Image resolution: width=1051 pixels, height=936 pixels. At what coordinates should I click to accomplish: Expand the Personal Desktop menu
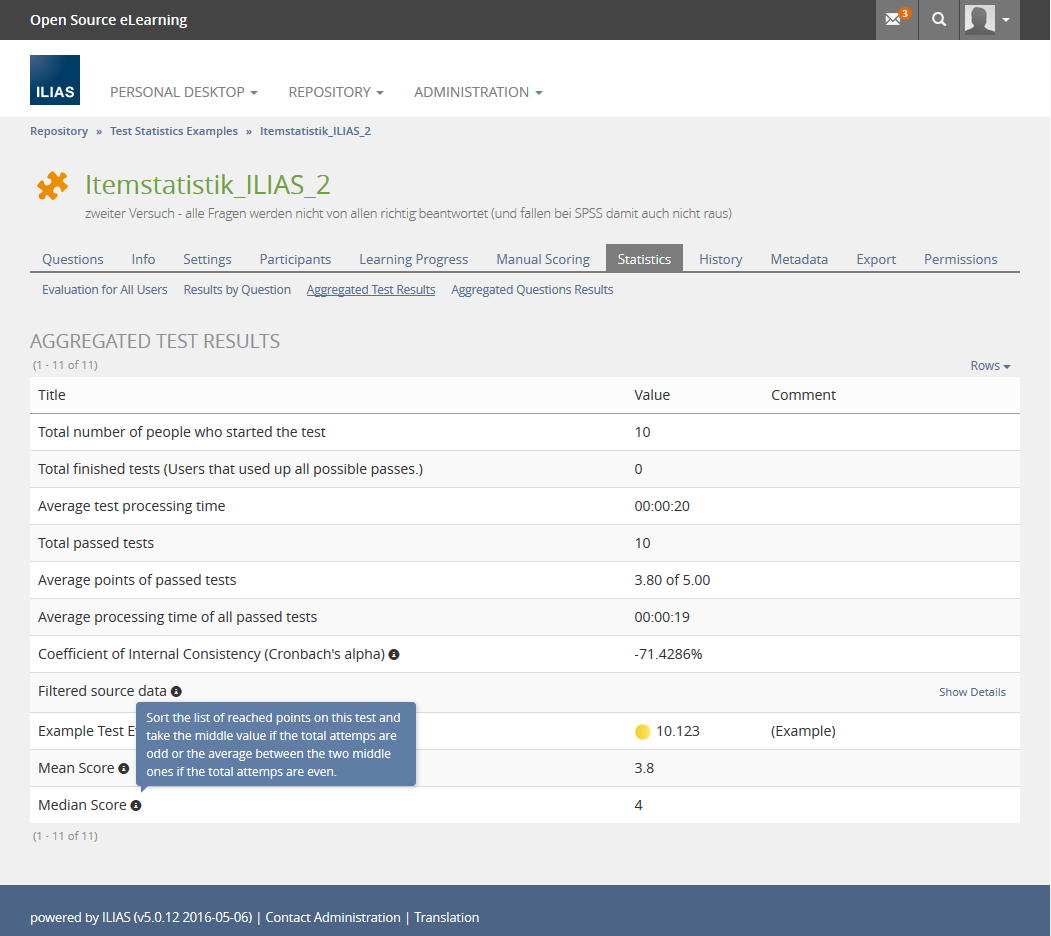tap(183, 92)
